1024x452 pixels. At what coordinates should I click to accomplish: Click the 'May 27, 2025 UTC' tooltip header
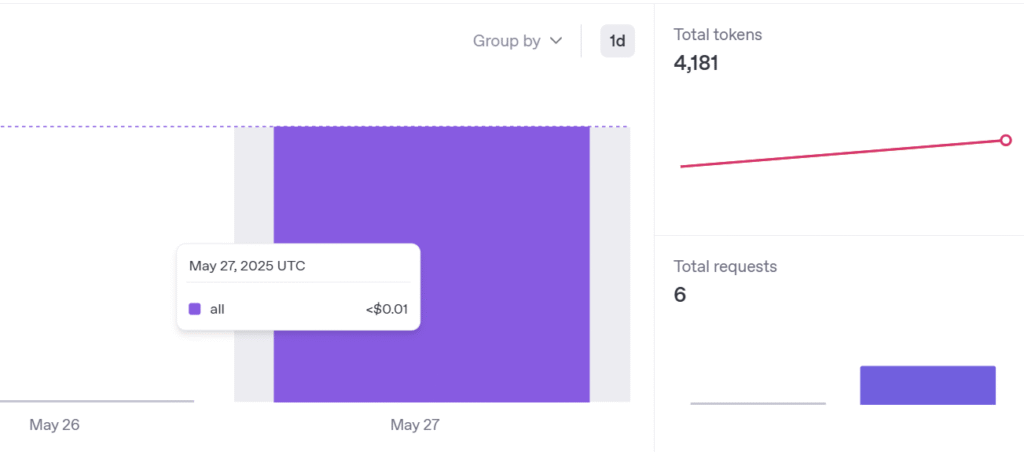click(x=250, y=266)
